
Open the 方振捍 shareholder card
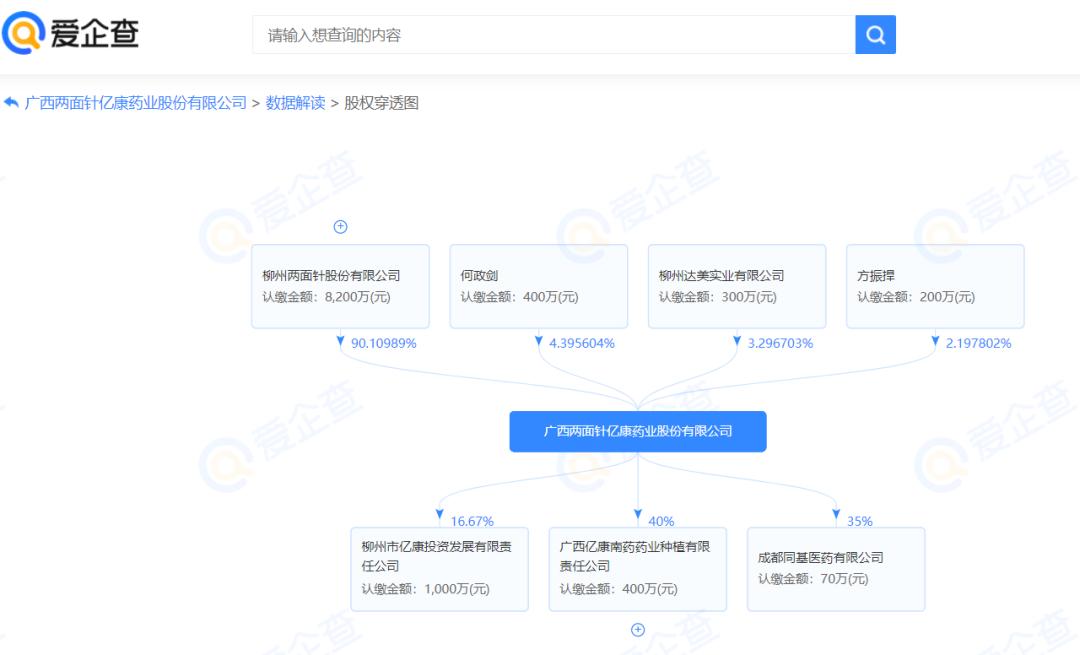point(935,286)
